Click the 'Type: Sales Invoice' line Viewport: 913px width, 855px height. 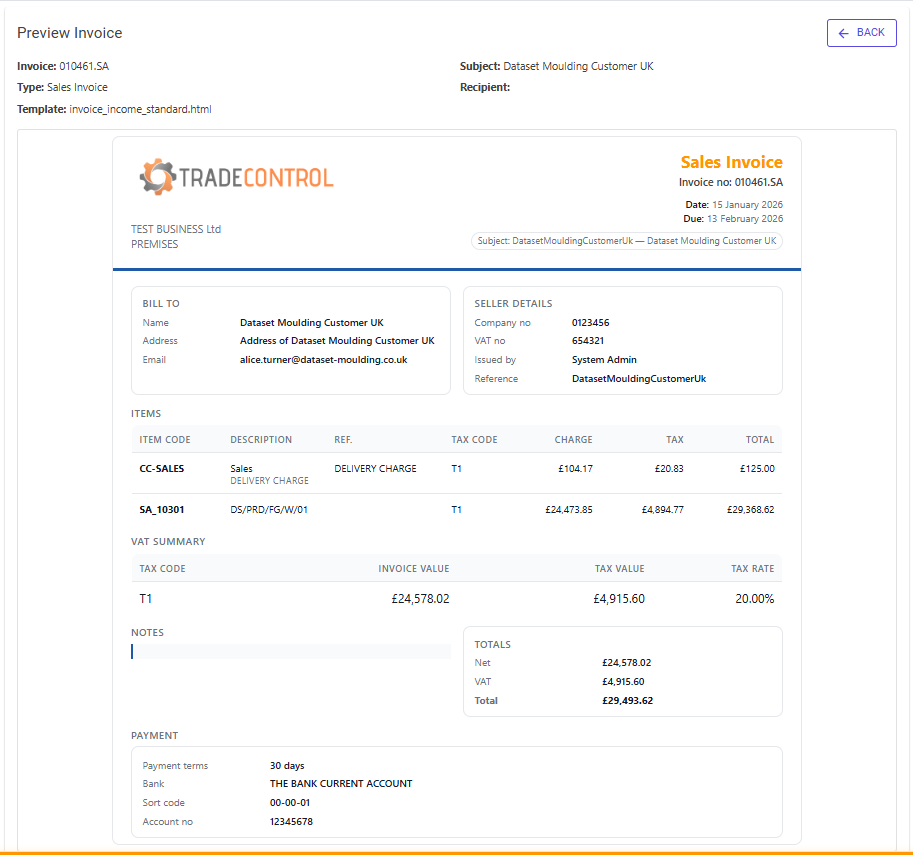coord(62,87)
